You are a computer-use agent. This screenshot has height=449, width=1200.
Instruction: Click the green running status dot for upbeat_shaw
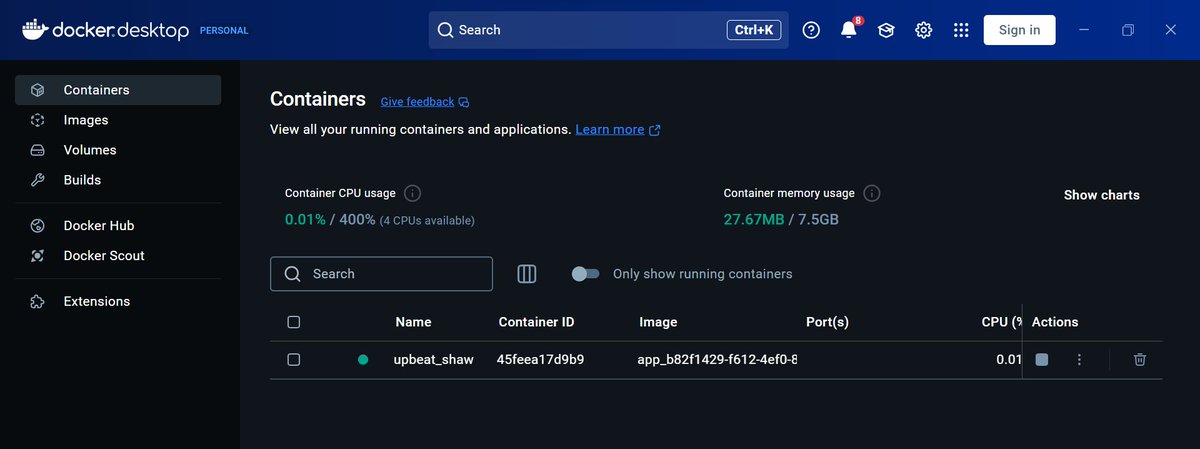[x=363, y=360]
